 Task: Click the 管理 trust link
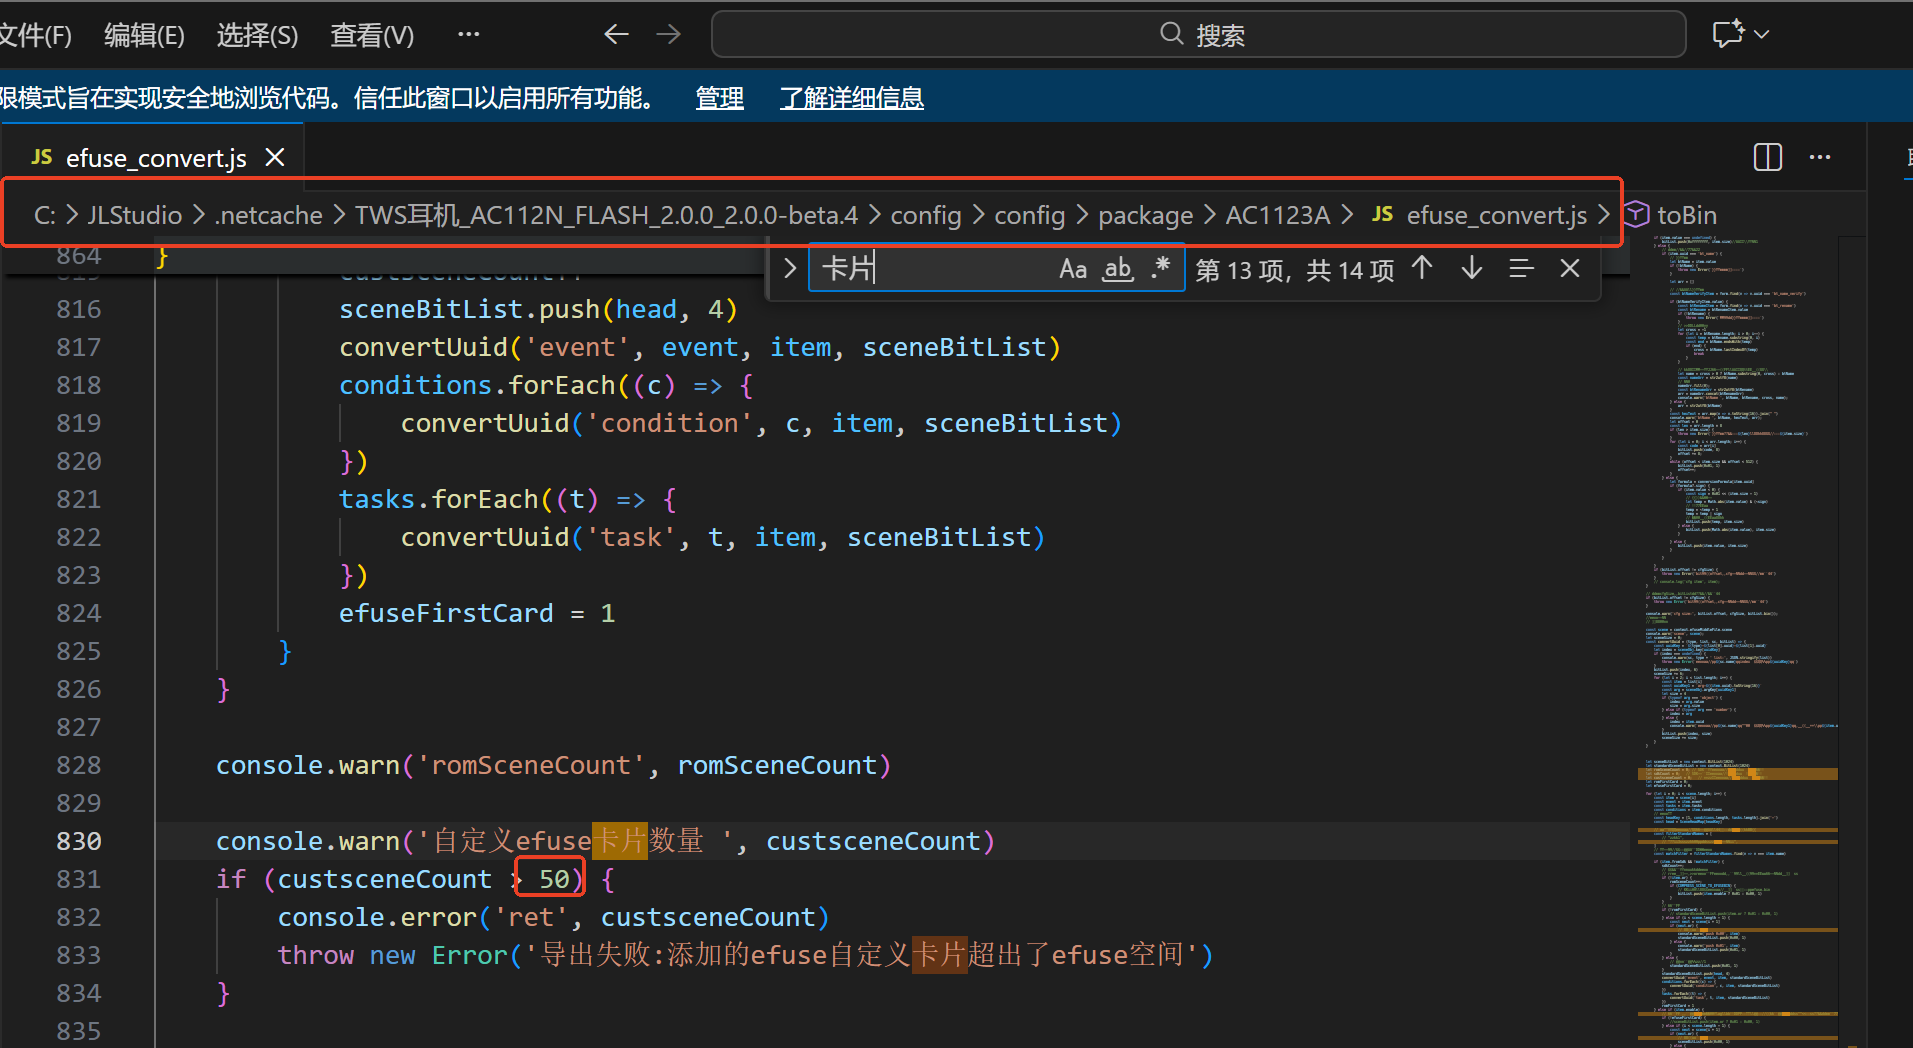[719, 98]
